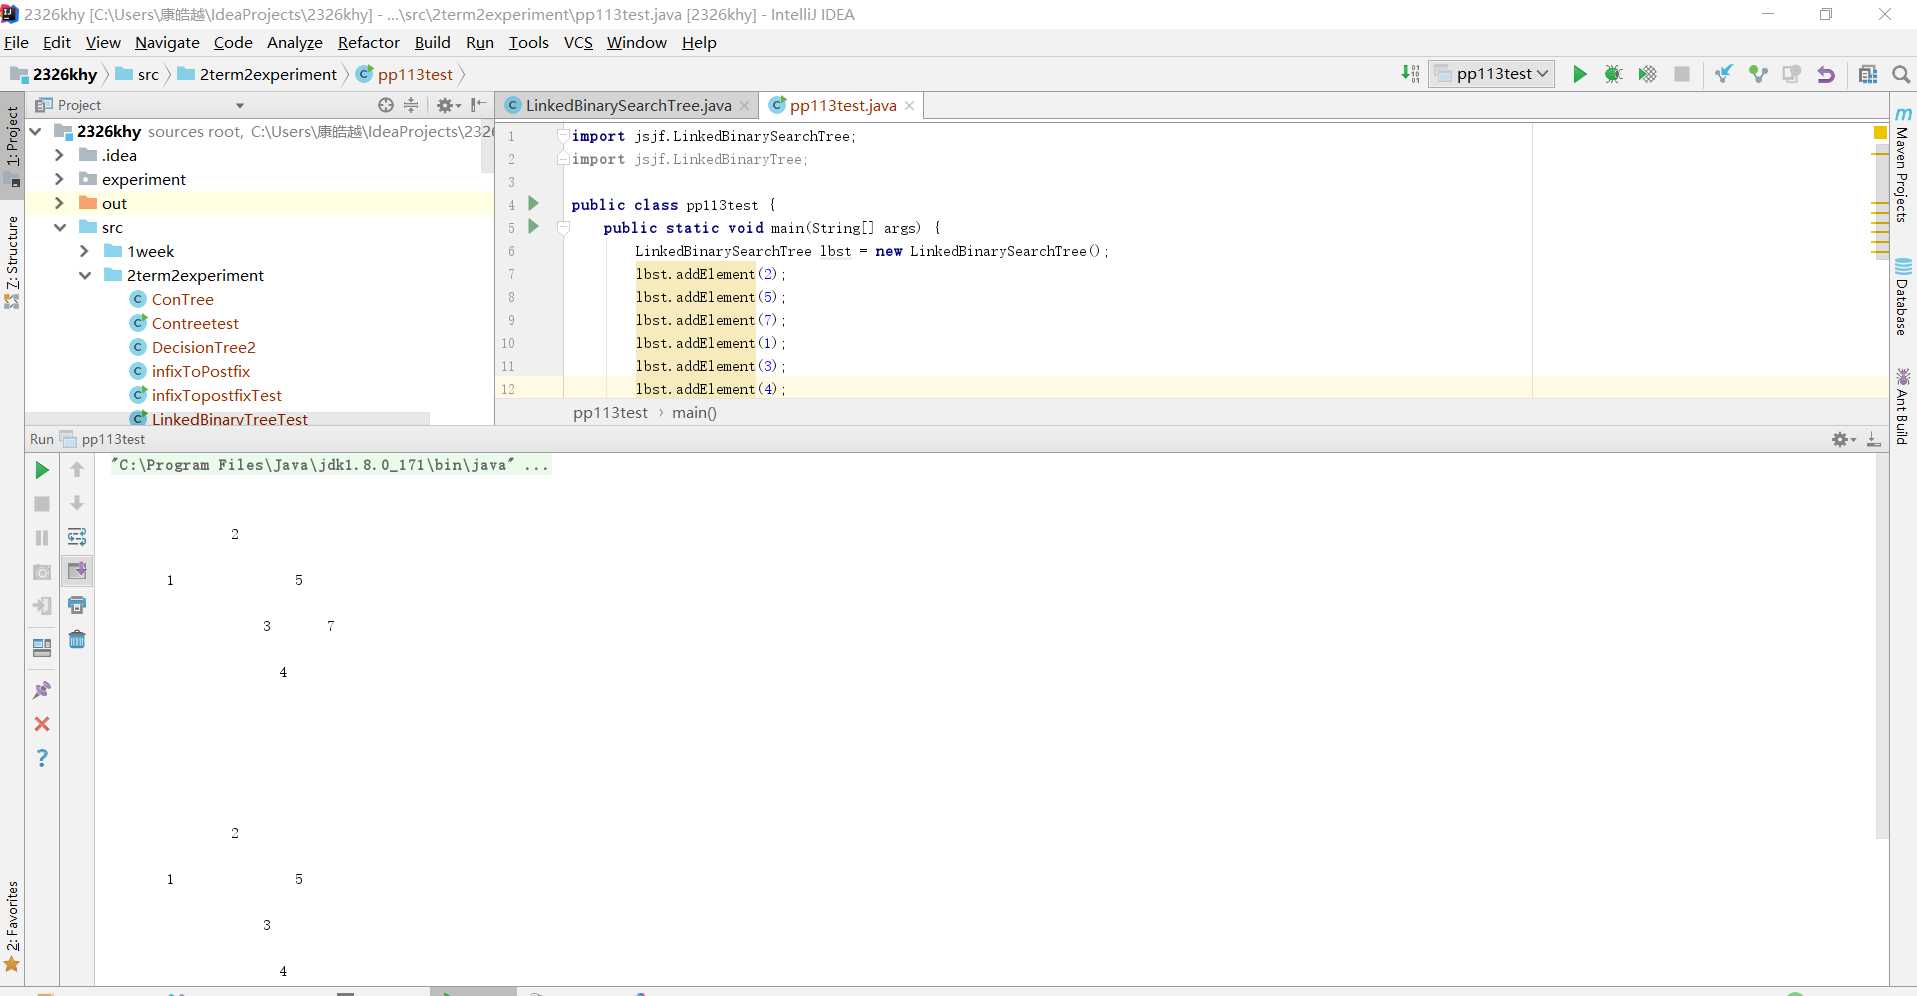Open the DecisionTree2 class file

pos(204,347)
